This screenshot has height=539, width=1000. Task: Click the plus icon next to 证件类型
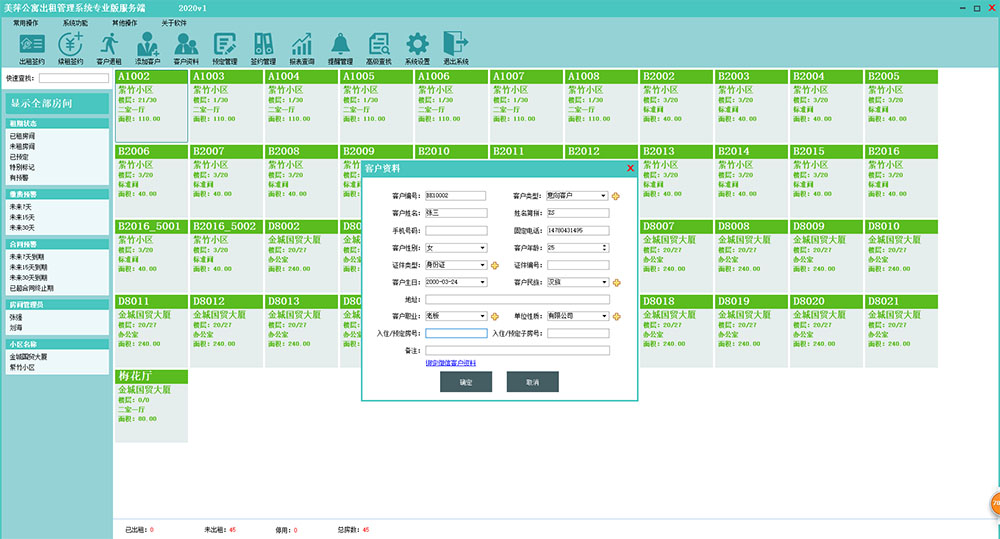tap(494, 265)
